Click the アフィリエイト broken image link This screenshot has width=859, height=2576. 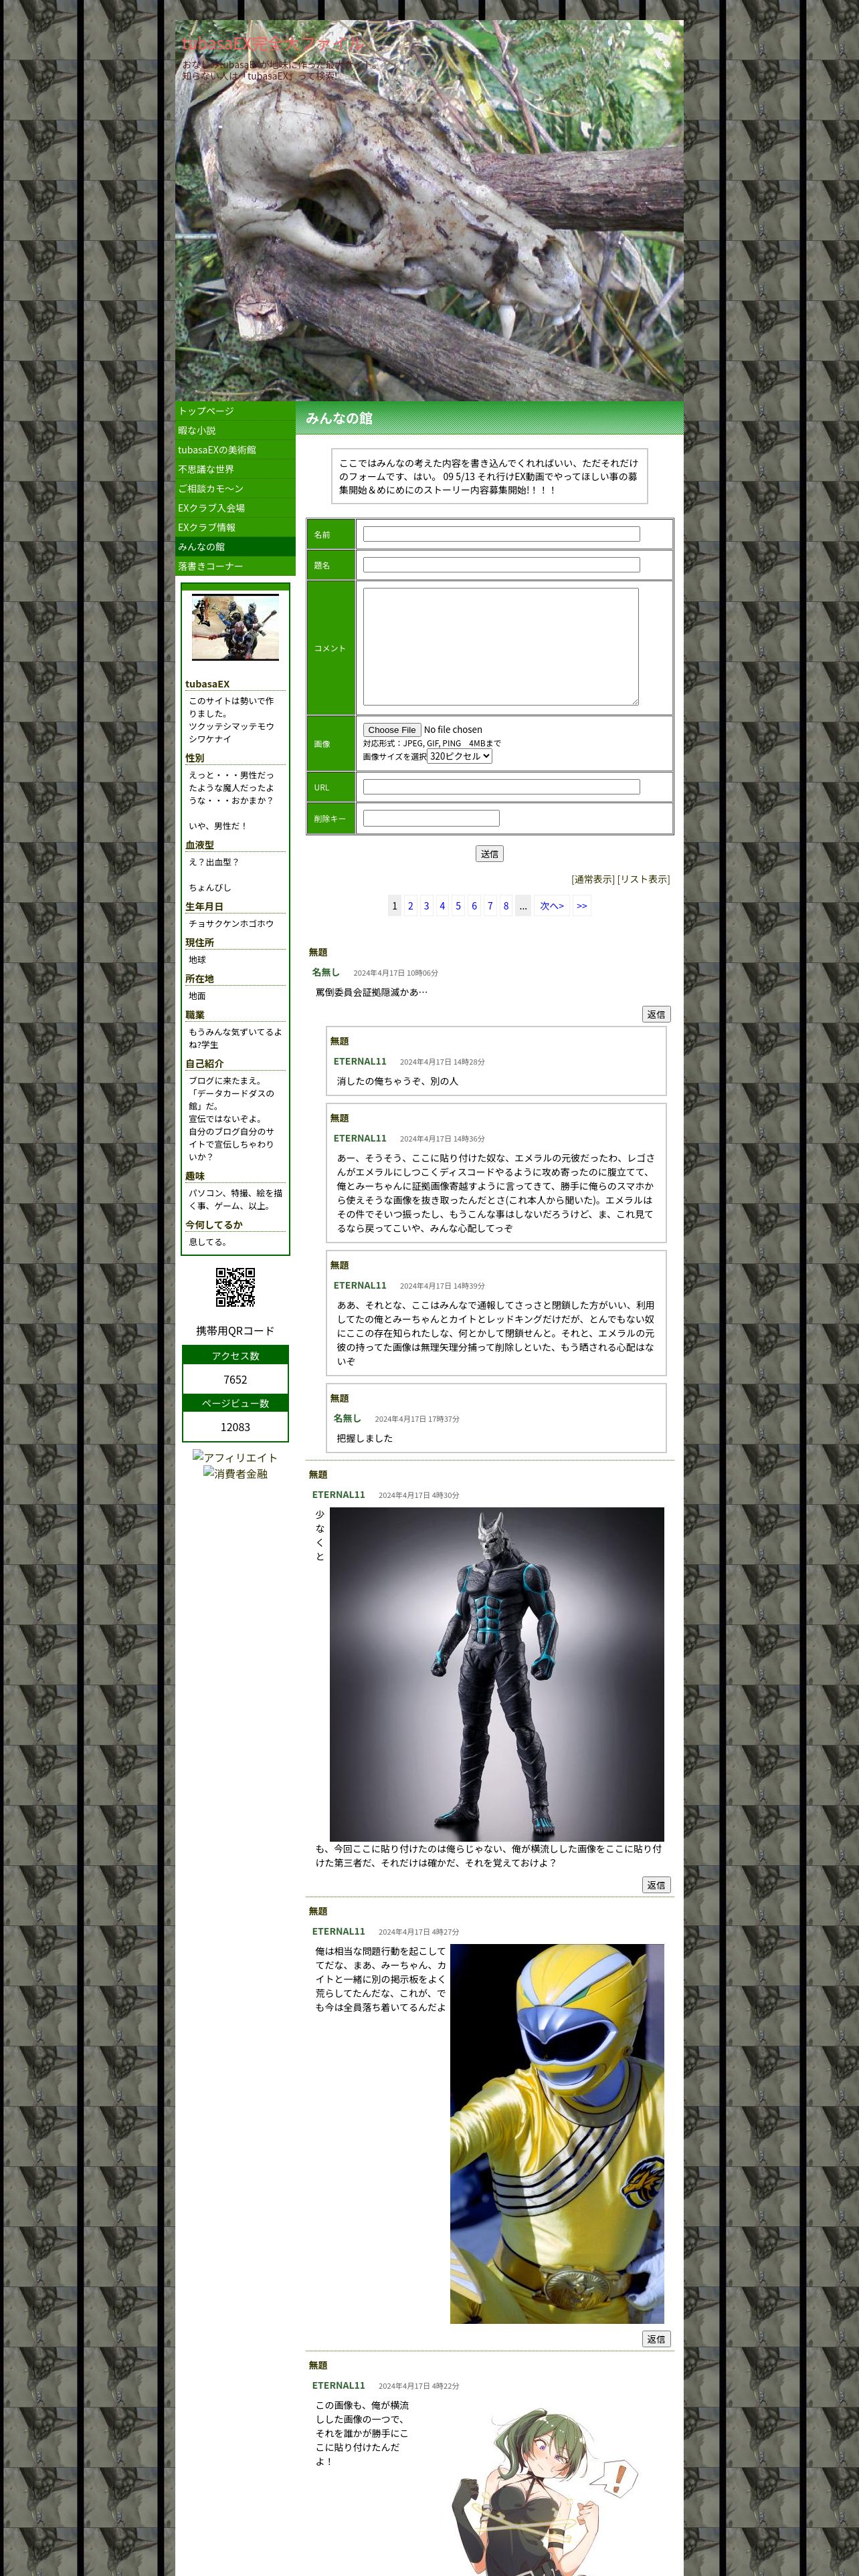pos(235,1458)
